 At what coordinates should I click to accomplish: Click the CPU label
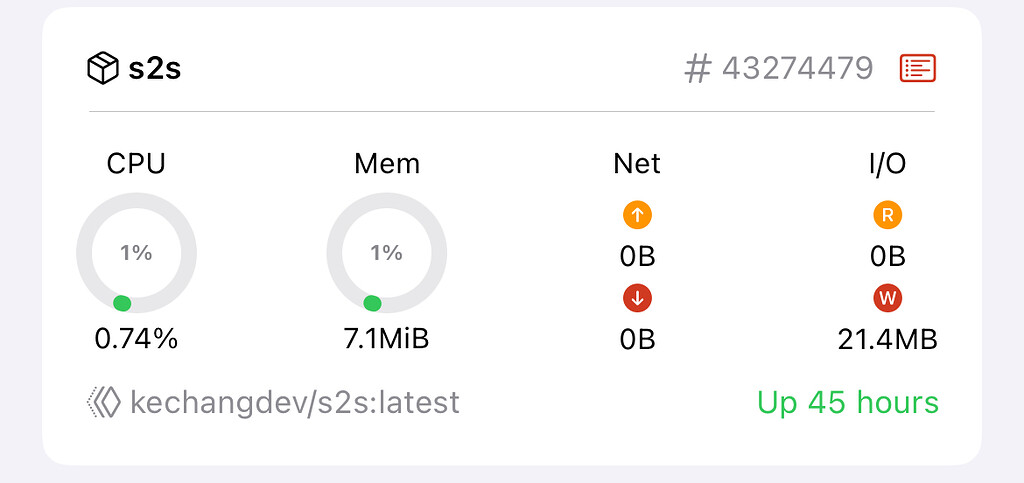pyautogui.click(x=136, y=164)
